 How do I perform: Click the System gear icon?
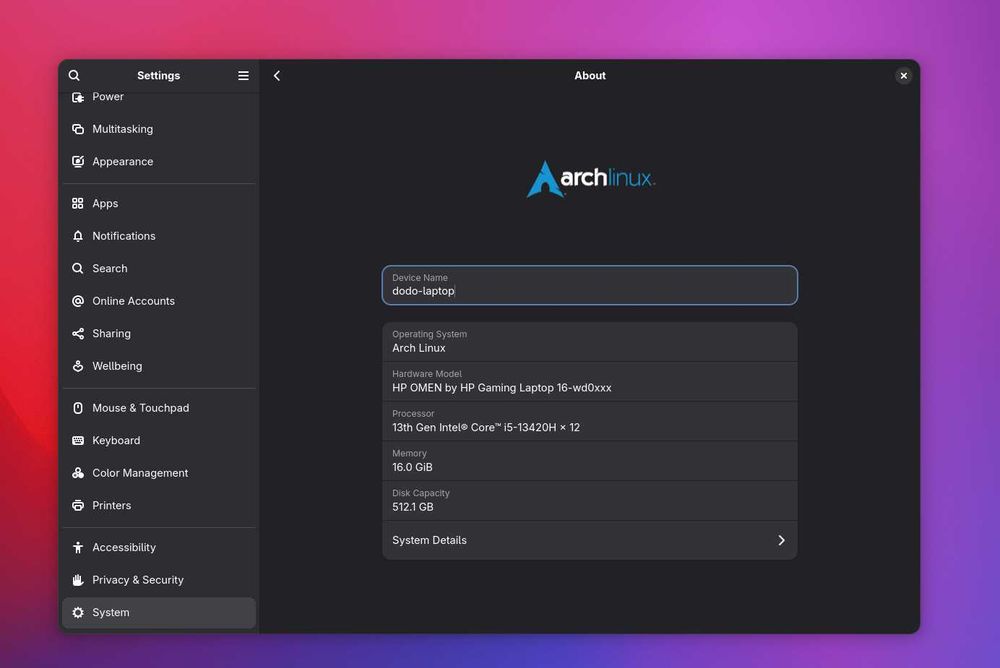pos(78,612)
